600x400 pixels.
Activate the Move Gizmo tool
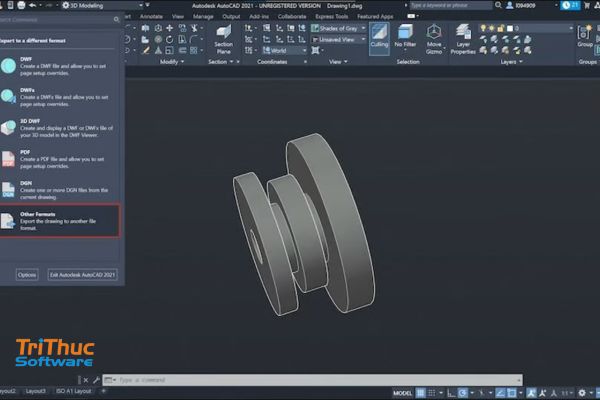[x=434, y=39]
